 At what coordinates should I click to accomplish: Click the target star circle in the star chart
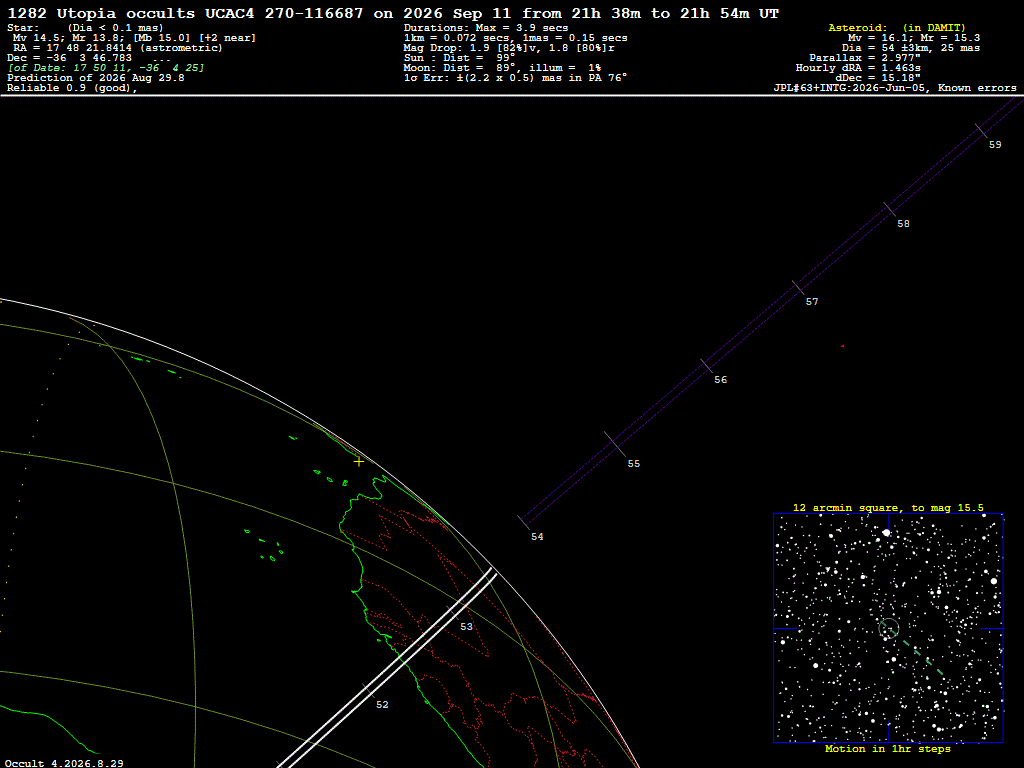889,628
